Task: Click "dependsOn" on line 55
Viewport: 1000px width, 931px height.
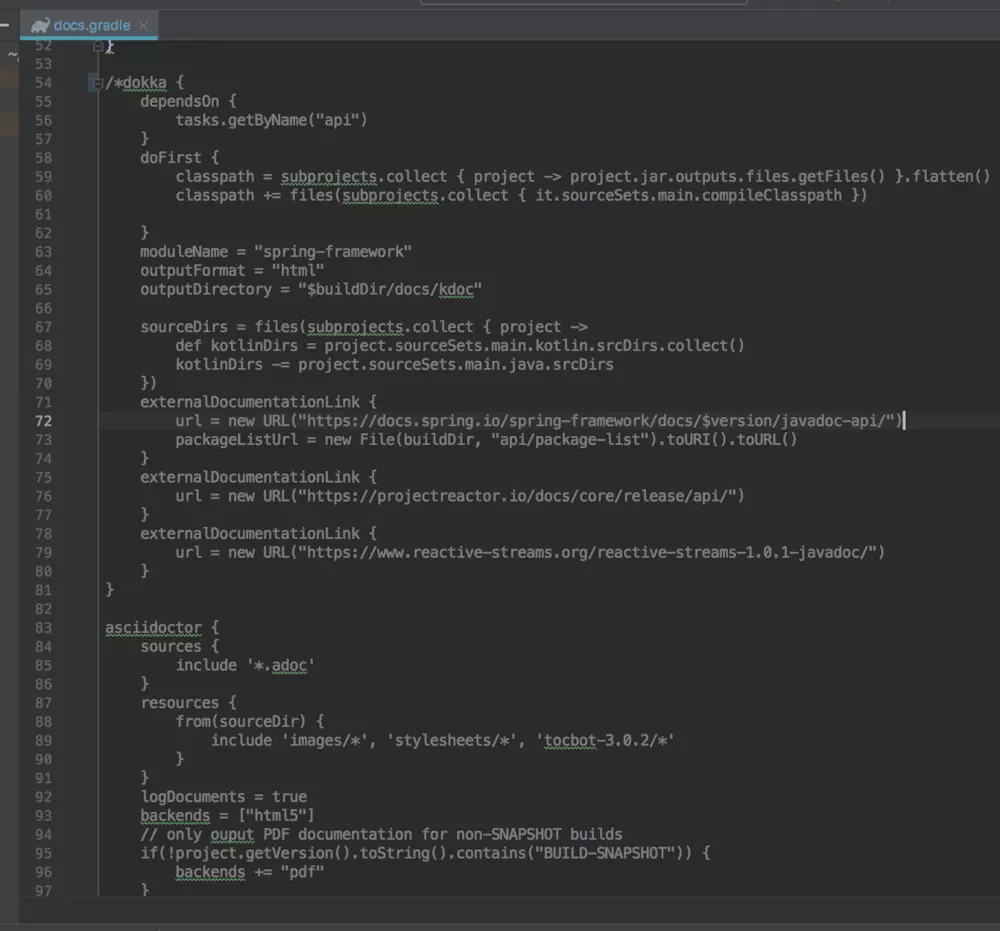Action: [179, 101]
